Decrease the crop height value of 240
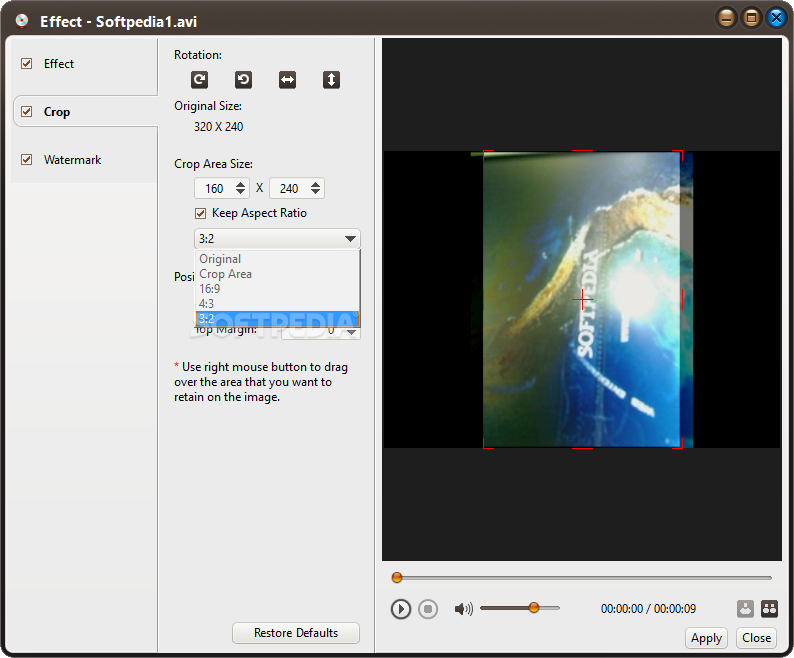Viewport: 794px width, 658px height. click(x=315, y=192)
